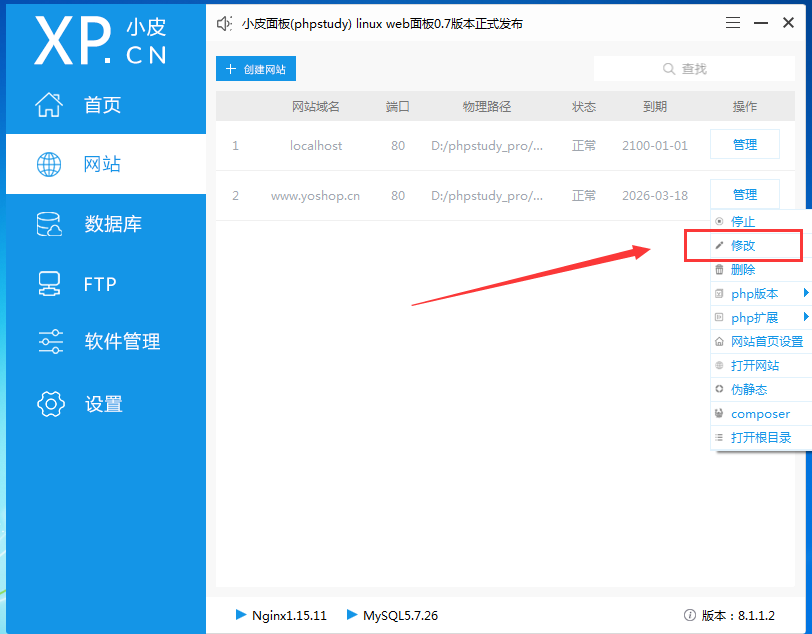Click inside the 查找 search field
Image resolution: width=812 pixels, height=634 pixels.
(x=694, y=69)
